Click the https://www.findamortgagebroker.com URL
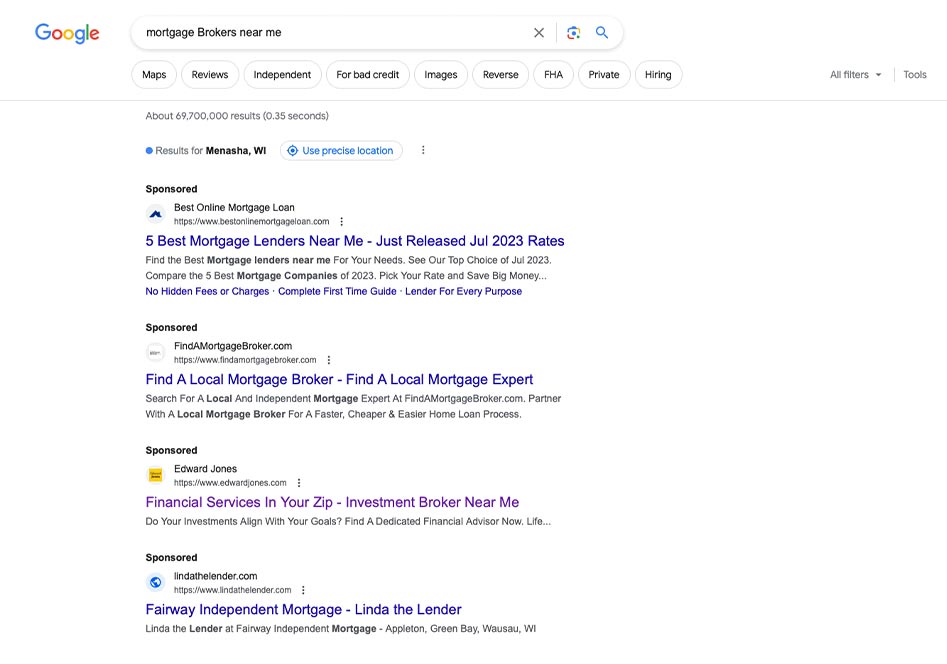This screenshot has width=947, height=664. click(245, 360)
